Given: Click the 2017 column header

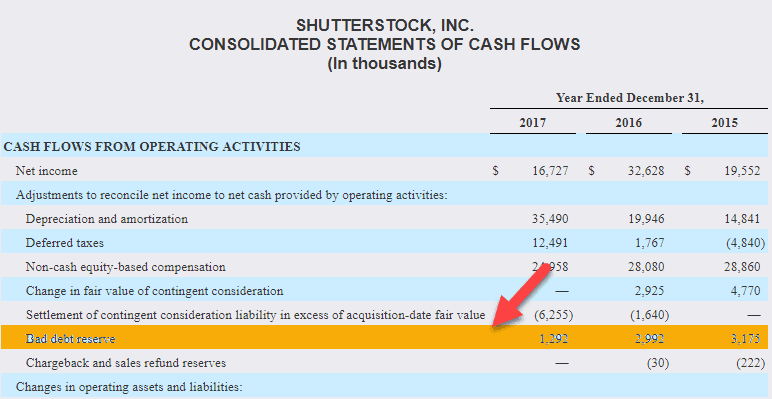Looking at the screenshot, I should click(x=532, y=122).
